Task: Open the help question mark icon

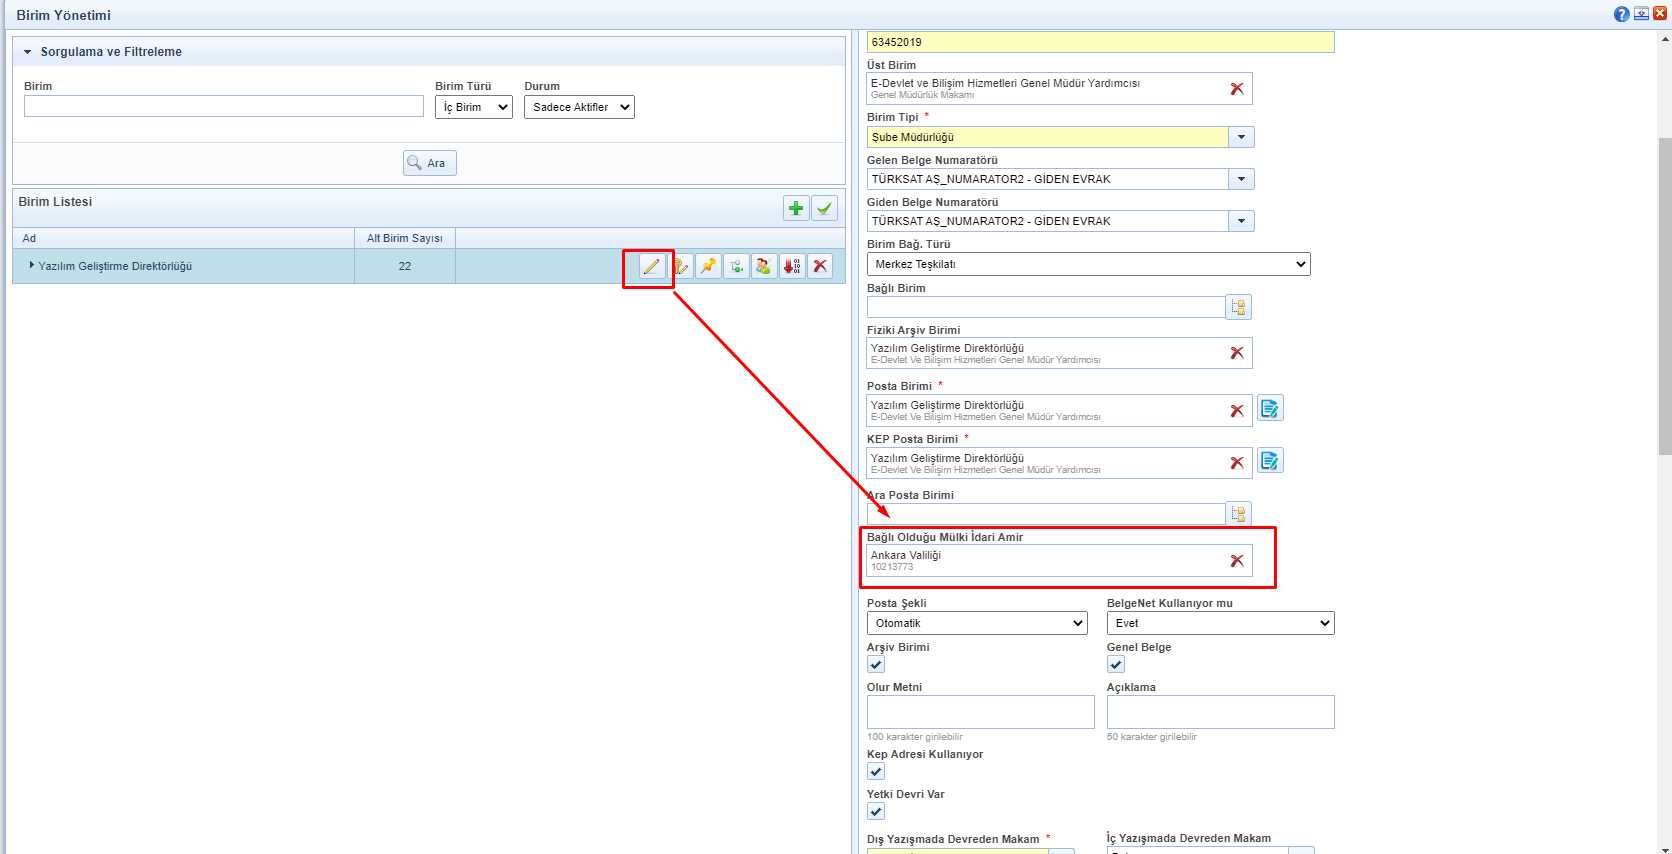Action: point(1621,14)
